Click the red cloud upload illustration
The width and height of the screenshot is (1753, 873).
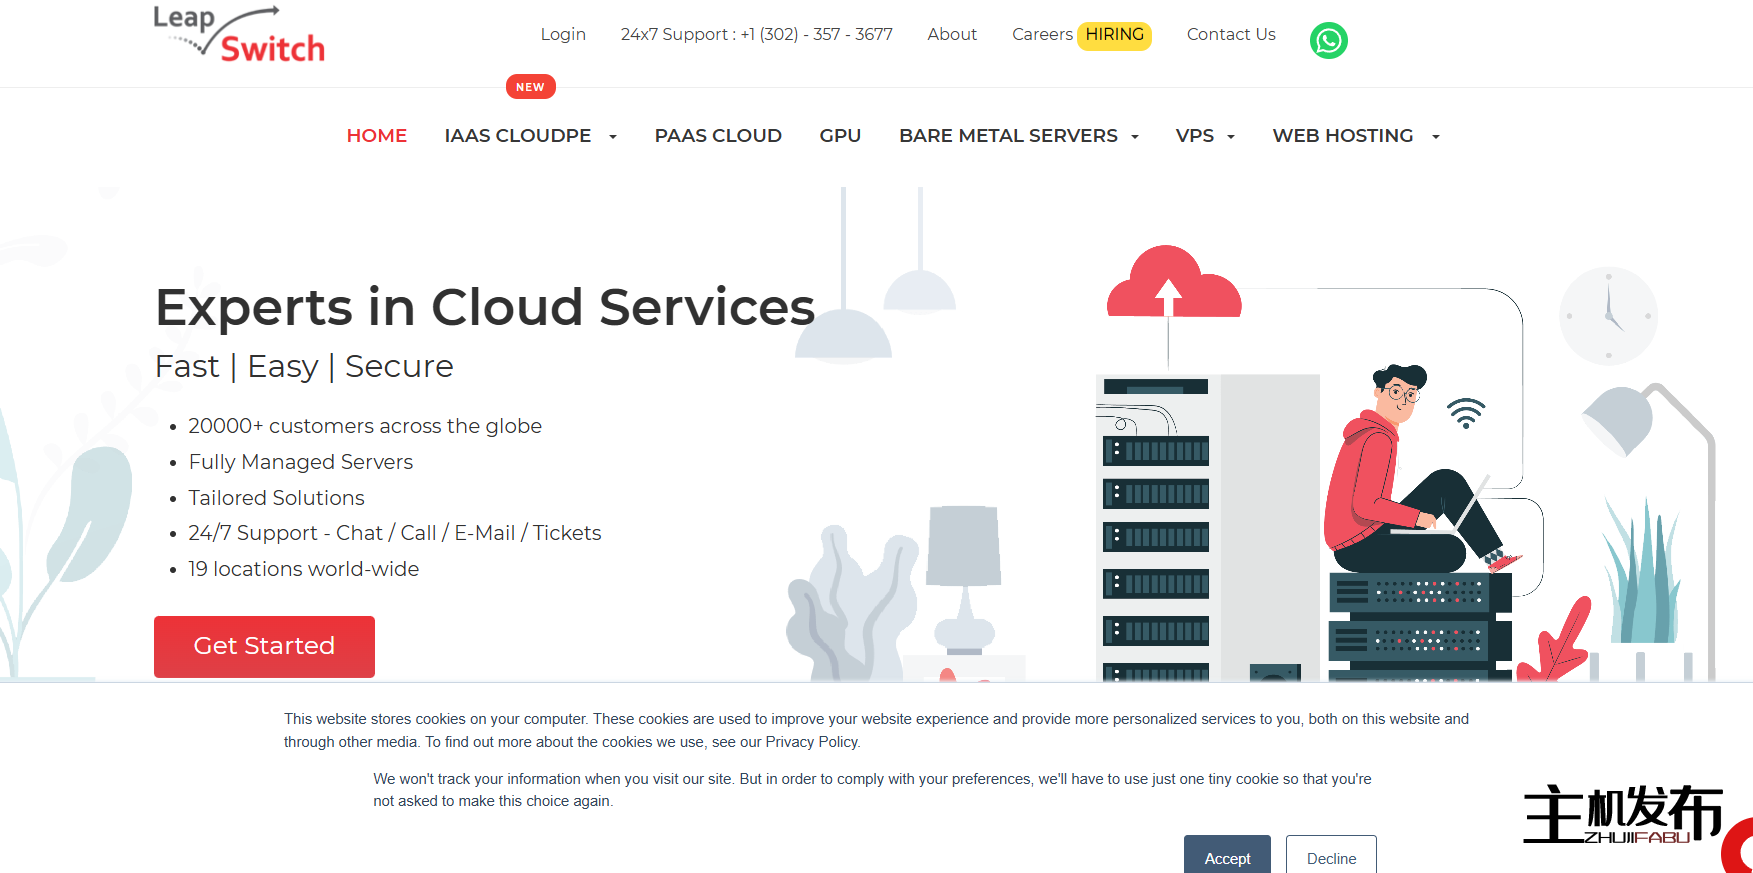[1173, 284]
